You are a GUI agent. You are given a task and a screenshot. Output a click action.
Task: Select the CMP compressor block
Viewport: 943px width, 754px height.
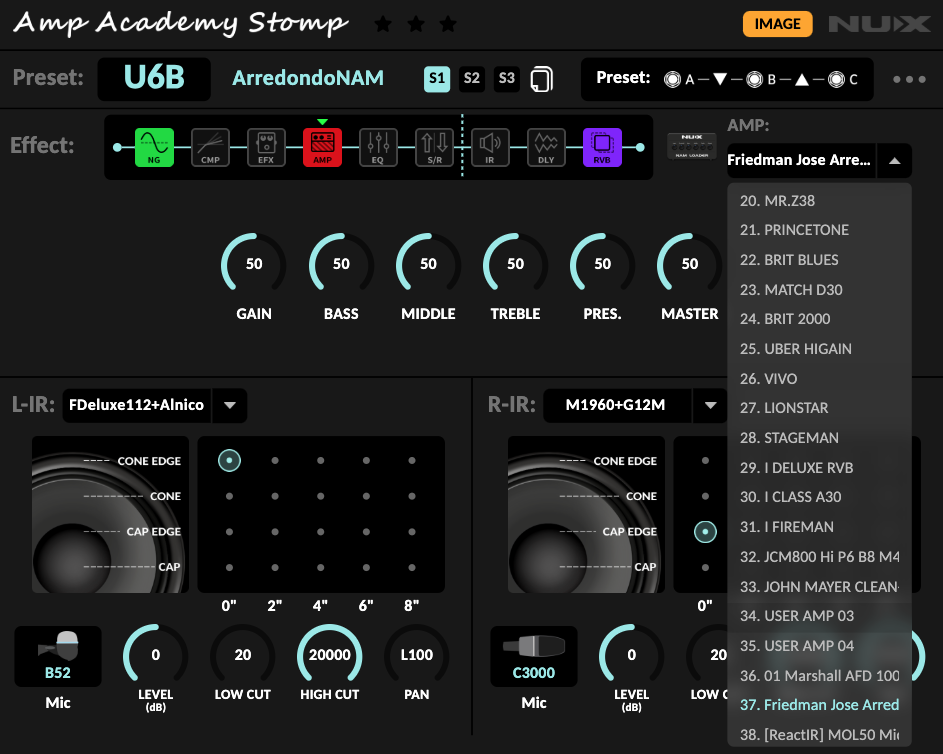tap(210, 147)
